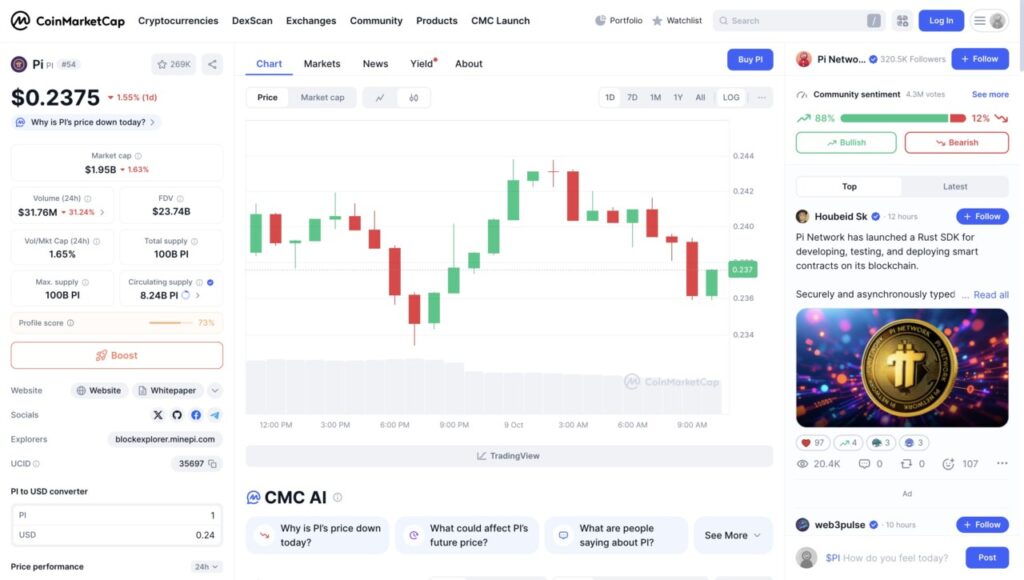Screen dimensions: 1024x580
Task: Click the X (Twitter) social icon
Action: (158, 414)
